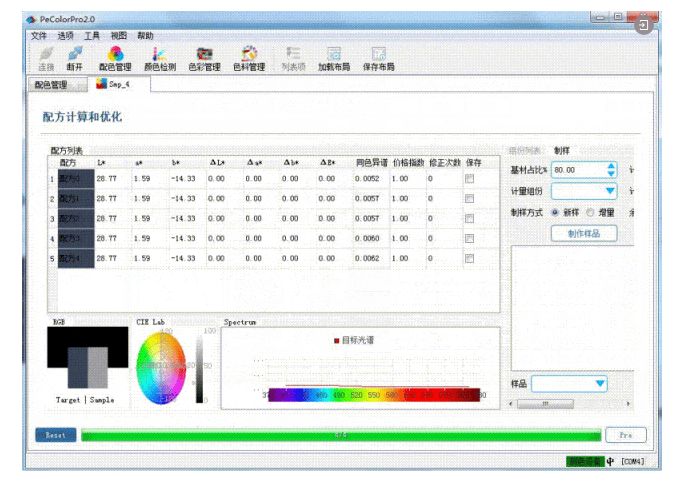Image resolution: width=680 pixels, height=478 pixels.
Task: Open the 样品 sample dropdown
Action: coord(600,384)
